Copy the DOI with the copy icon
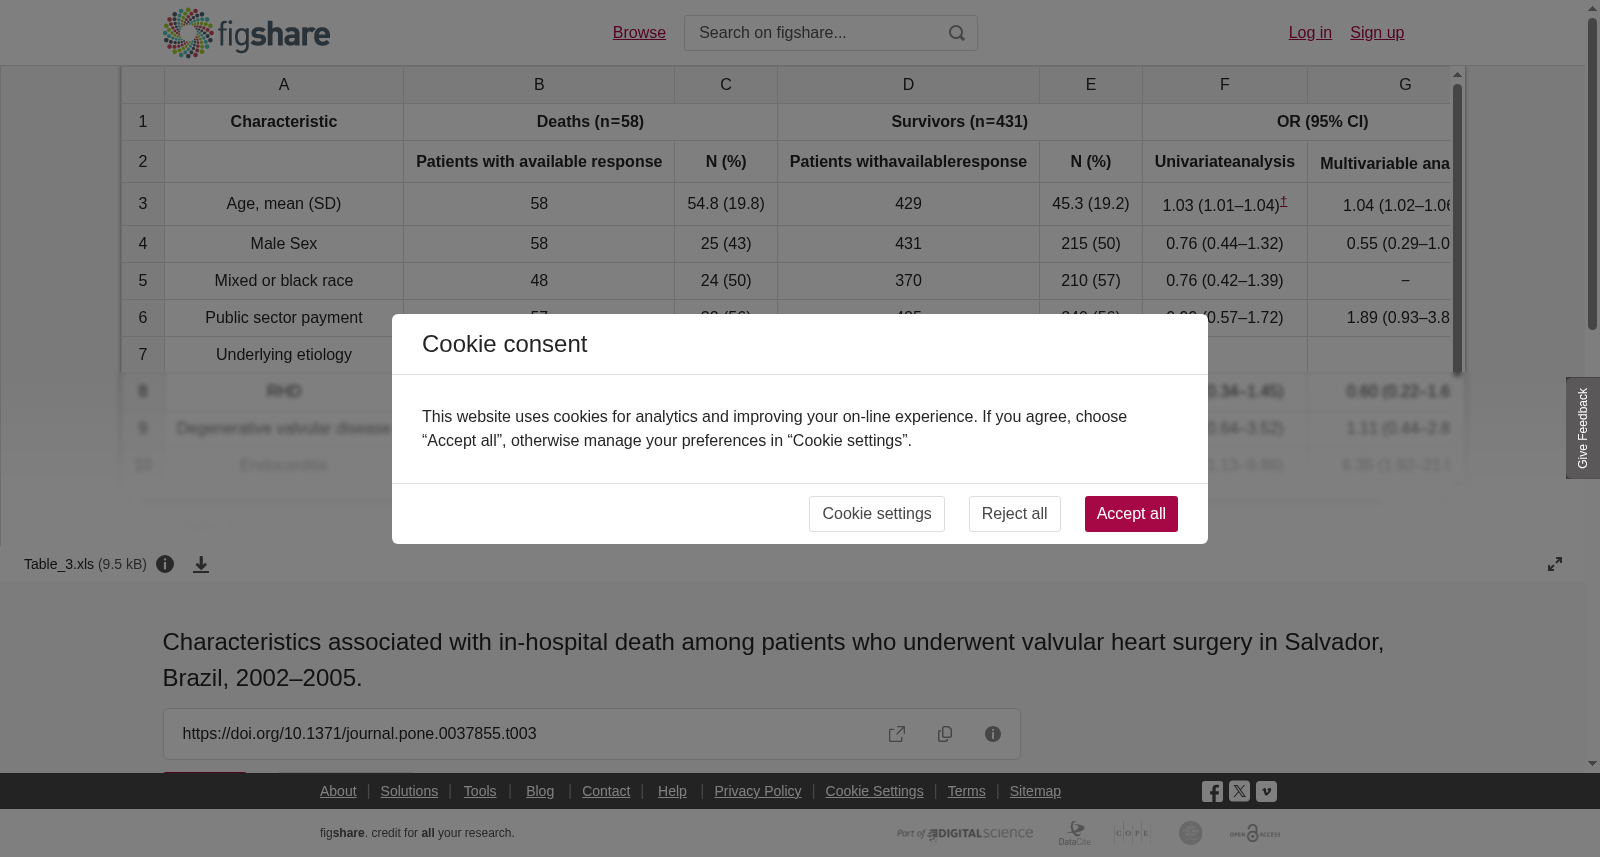This screenshot has width=1600, height=857. (945, 734)
